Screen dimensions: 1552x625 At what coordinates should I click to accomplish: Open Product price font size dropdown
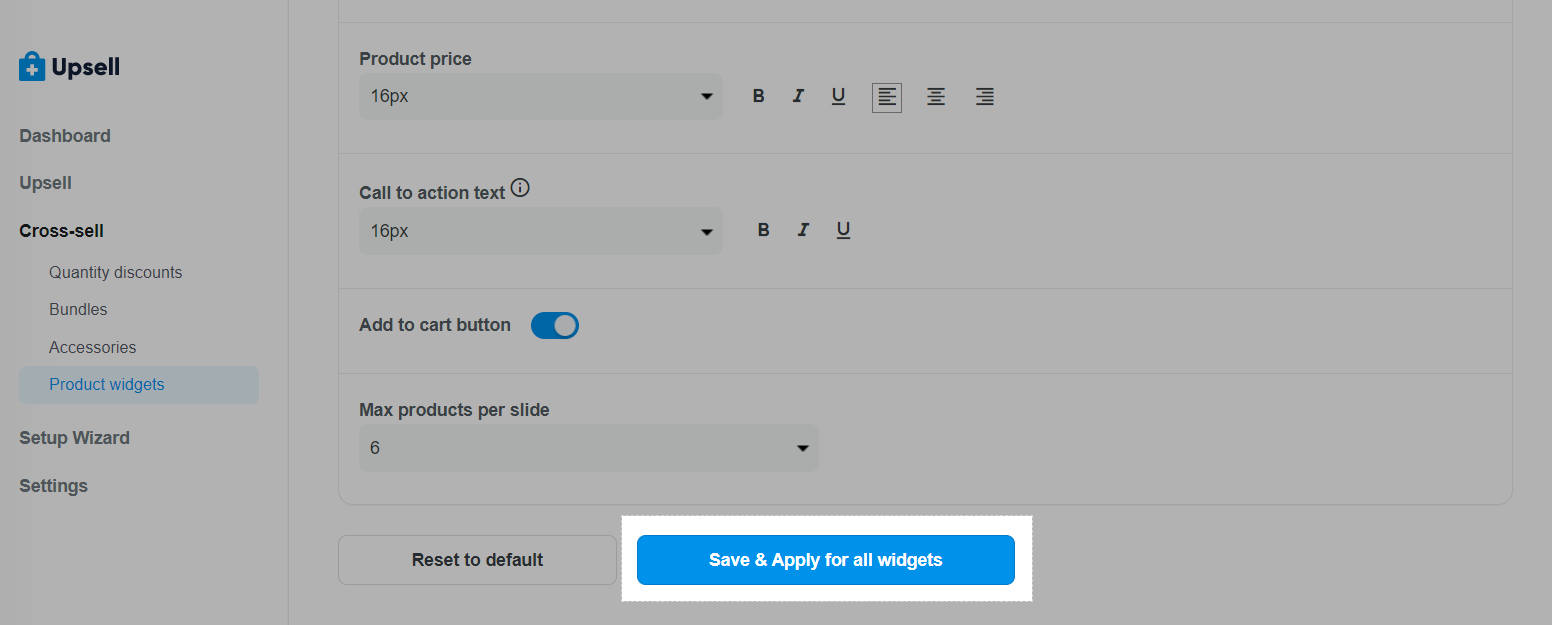(x=541, y=96)
